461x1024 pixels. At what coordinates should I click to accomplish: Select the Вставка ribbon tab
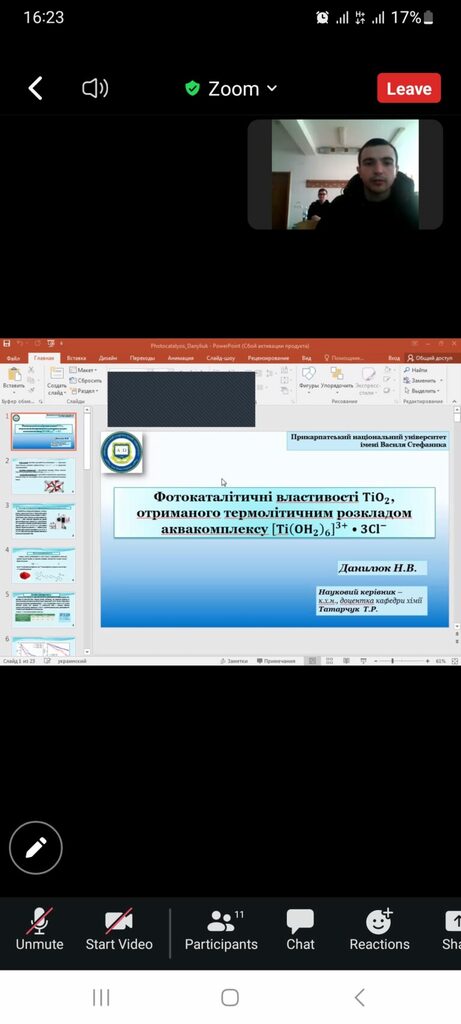76,358
